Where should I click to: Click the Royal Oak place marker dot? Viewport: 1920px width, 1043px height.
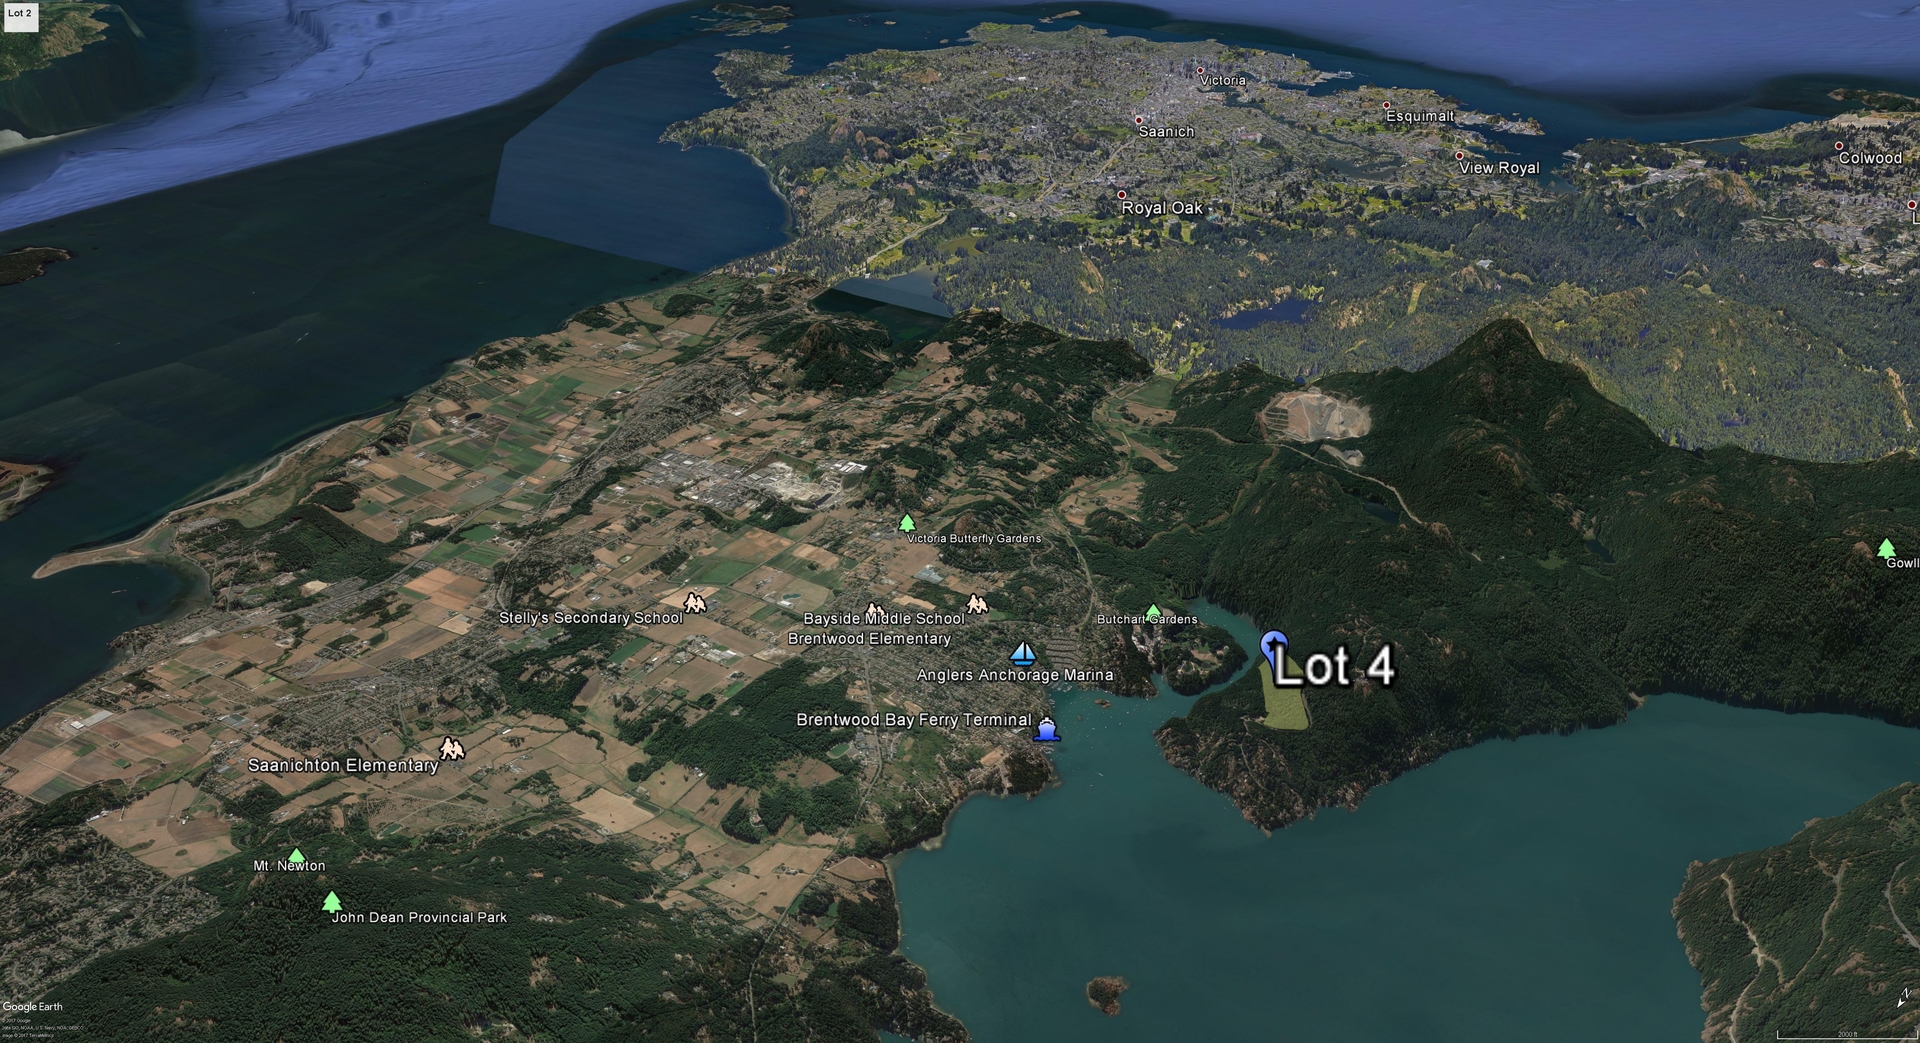click(1121, 195)
